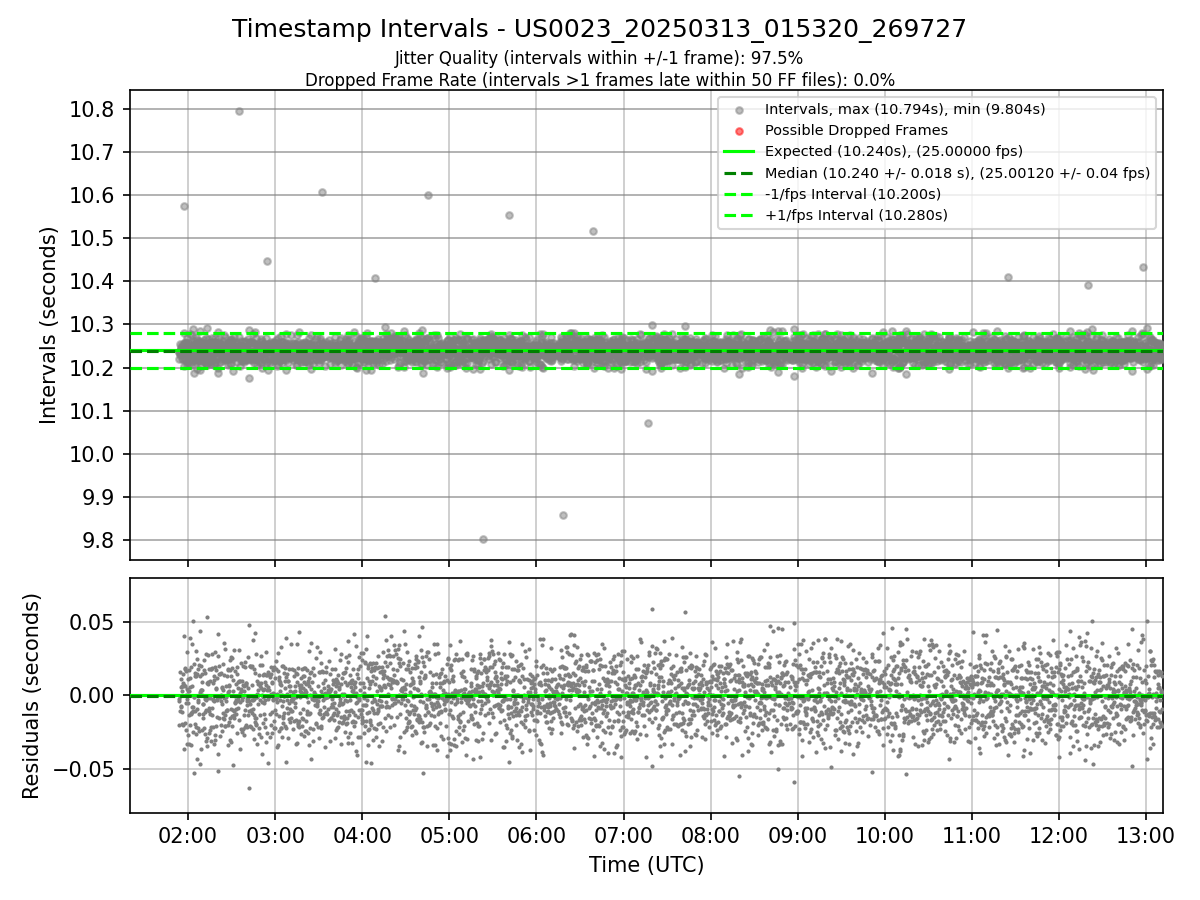This screenshot has width=1200, height=900.
Task: Click the y-axis tick label '10.6'
Action: pos(92,195)
